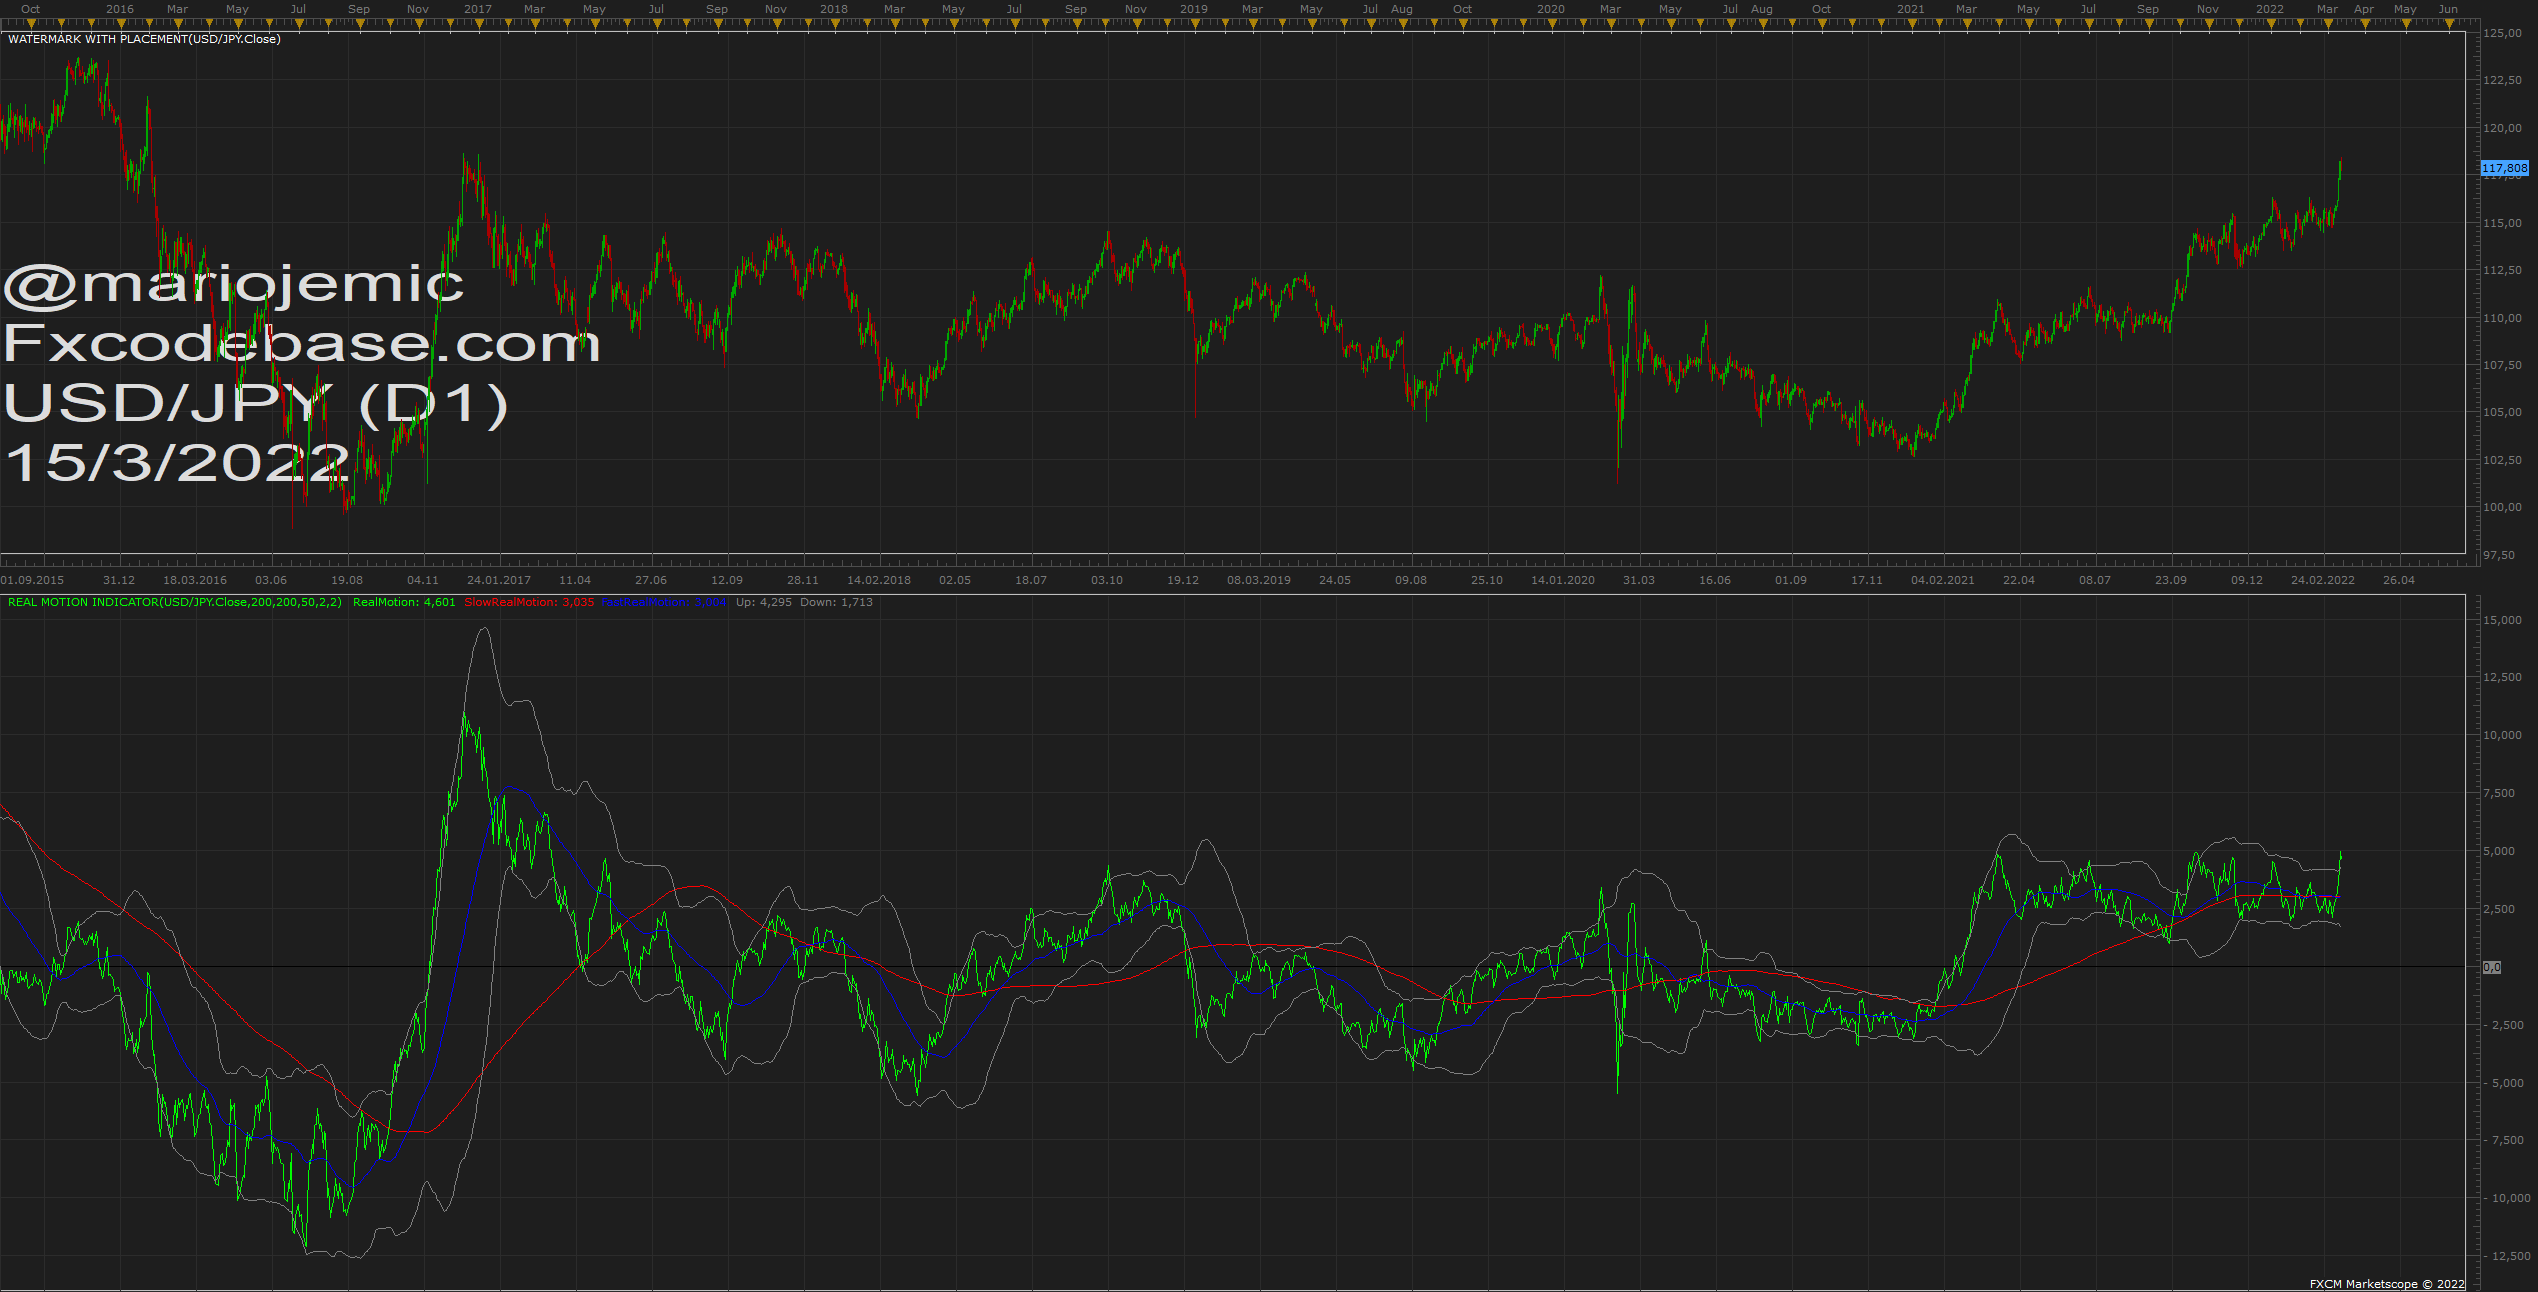
Task: Click the 125,00 price axis label
Action: (x=2502, y=33)
